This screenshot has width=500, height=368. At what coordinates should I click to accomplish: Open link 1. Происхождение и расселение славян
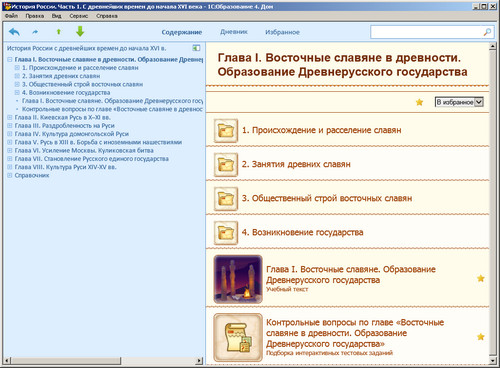coord(321,130)
